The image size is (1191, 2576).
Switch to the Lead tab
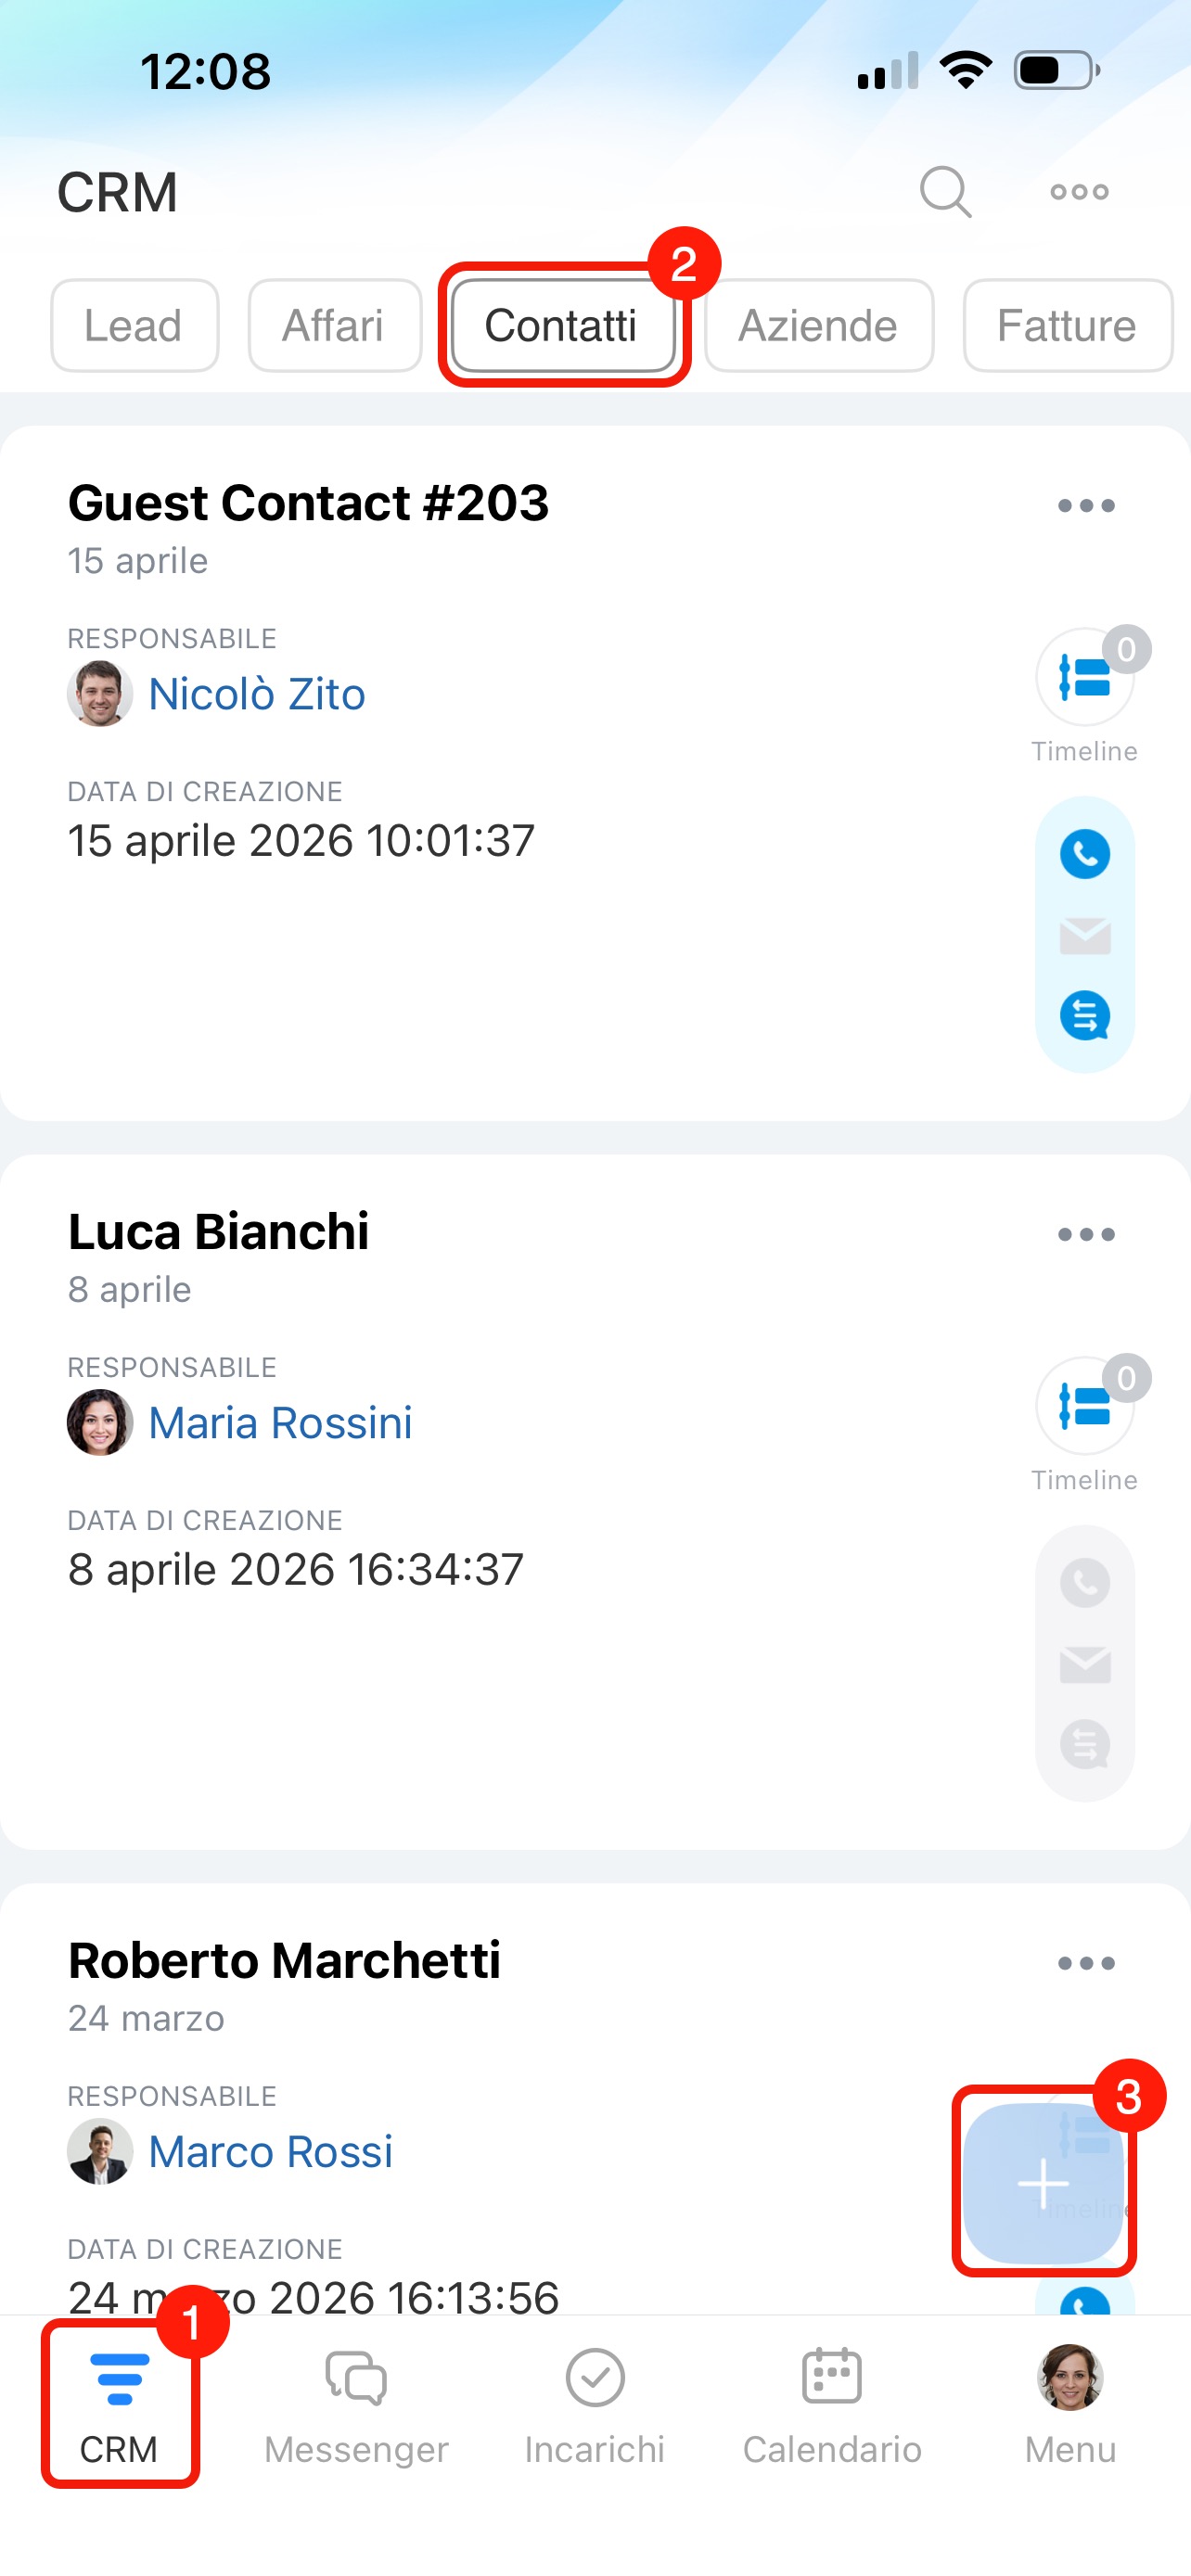[x=134, y=326]
